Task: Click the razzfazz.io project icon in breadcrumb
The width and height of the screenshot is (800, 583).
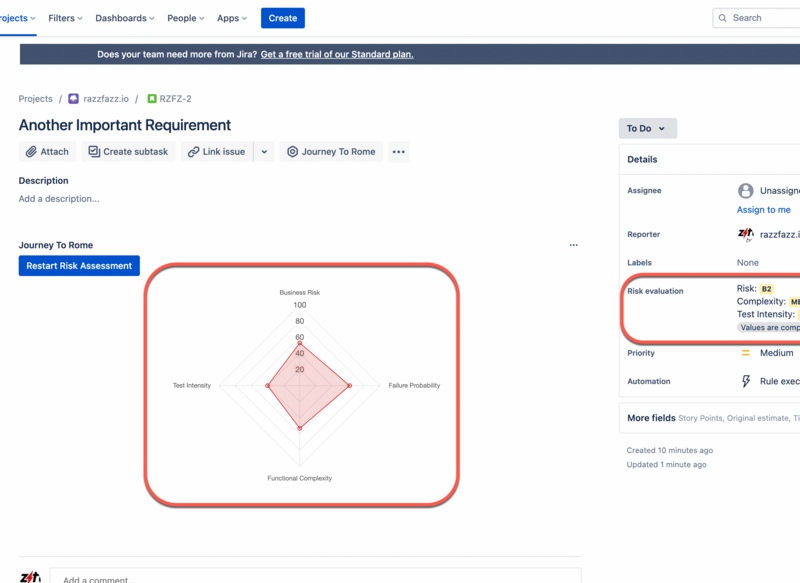Action: [x=74, y=99]
